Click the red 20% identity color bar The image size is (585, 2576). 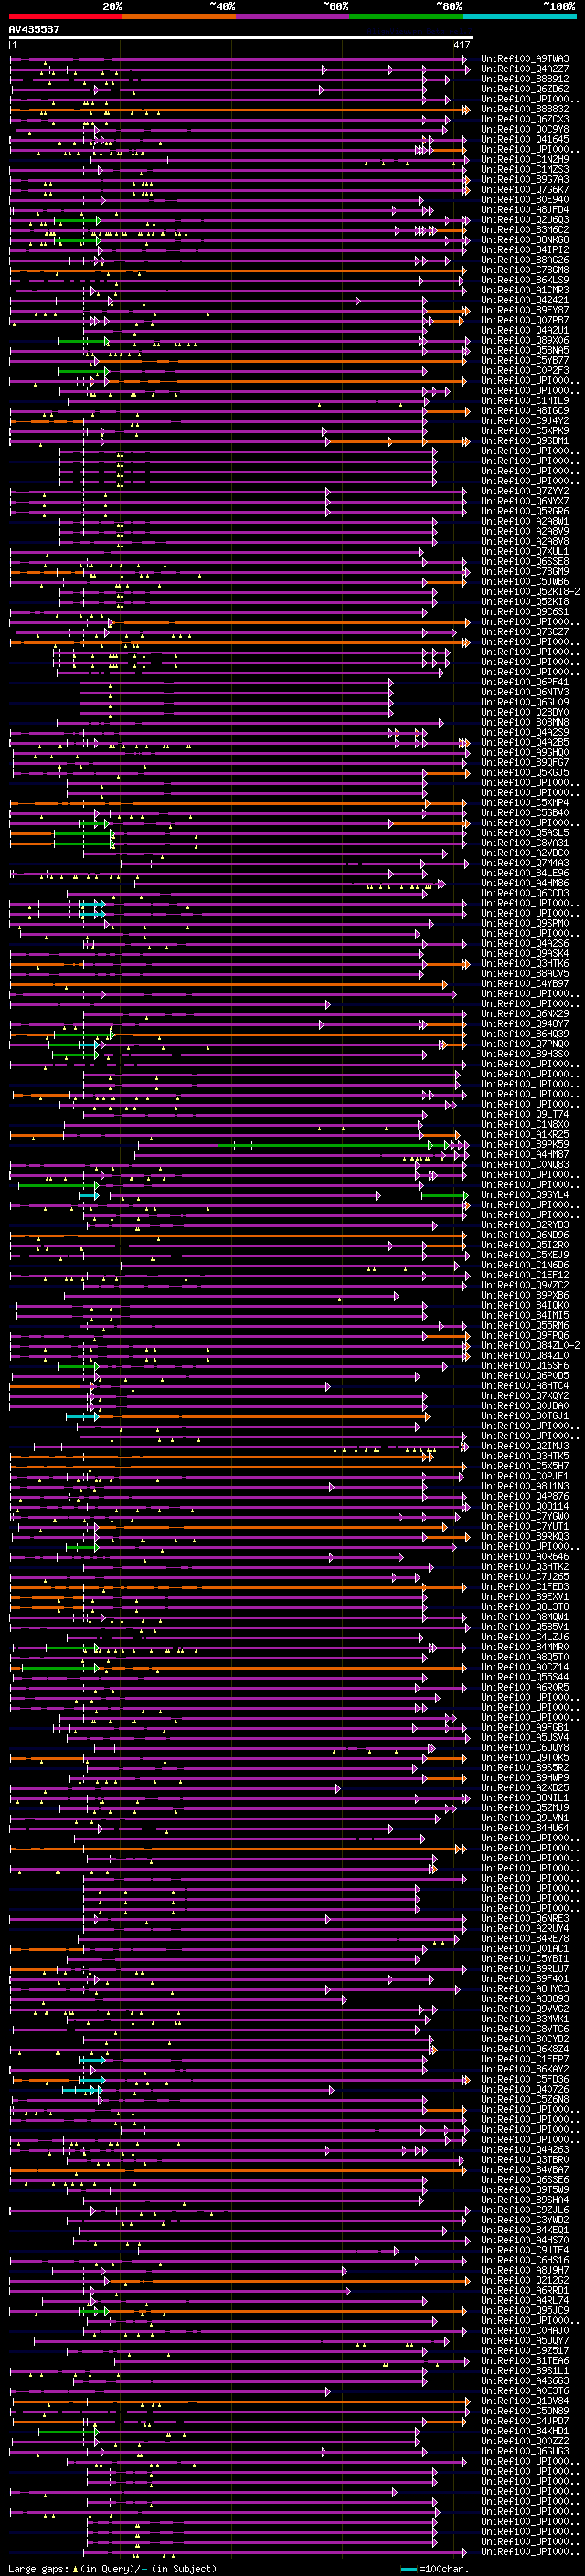(x=65, y=16)
